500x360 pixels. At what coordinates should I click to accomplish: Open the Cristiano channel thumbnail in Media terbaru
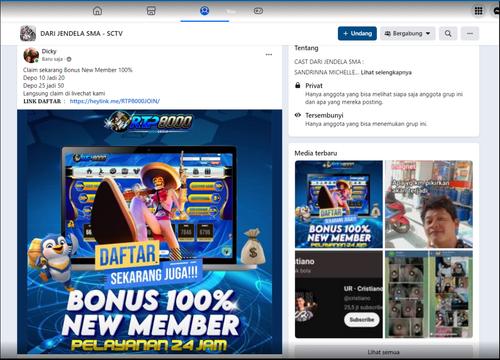tap(339, 295)
